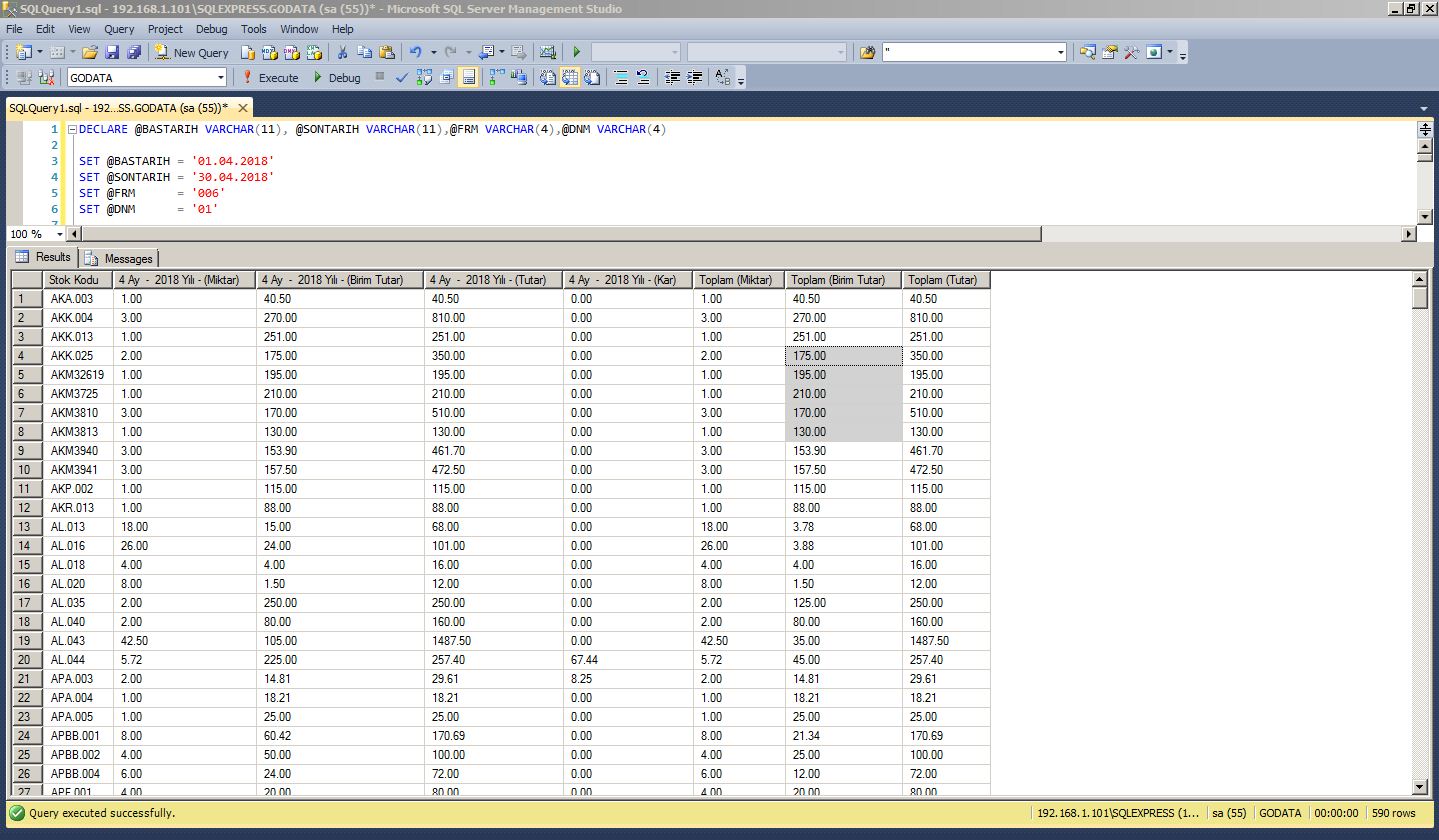
Task: Select the AKK.004 Stok Kodu cell
Action: coord(72,318)
